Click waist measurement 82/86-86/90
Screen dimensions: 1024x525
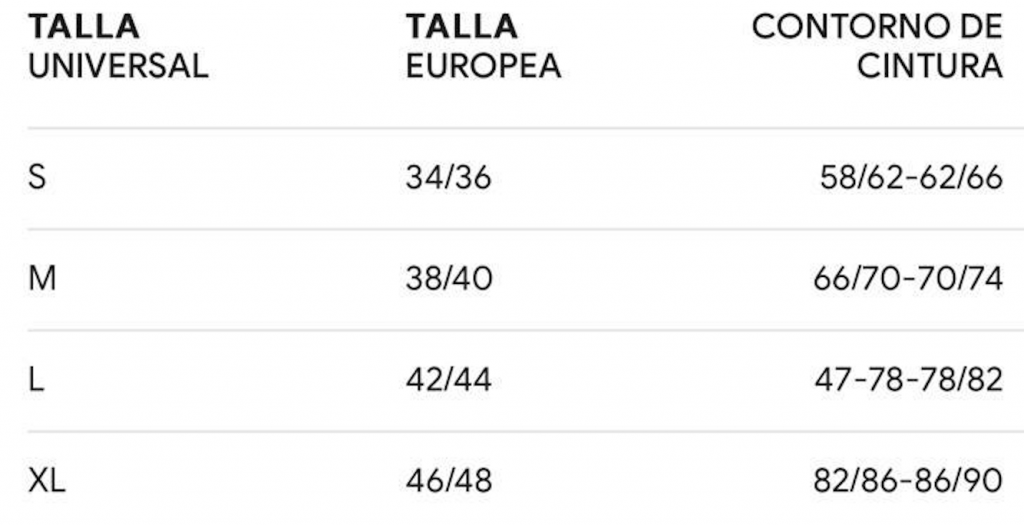pos(908,481)
